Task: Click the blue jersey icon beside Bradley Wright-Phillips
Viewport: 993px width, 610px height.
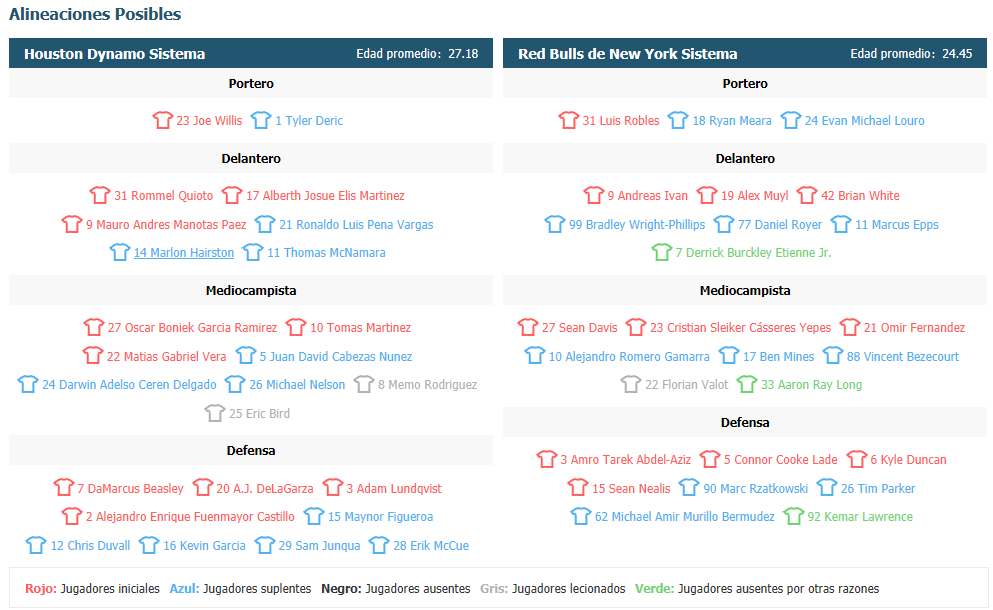Action: coord(555,224)
